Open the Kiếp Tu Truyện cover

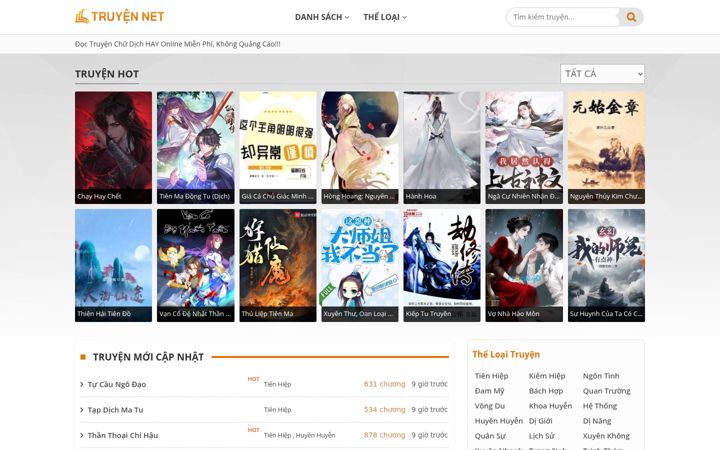click(x=442, y=265)
